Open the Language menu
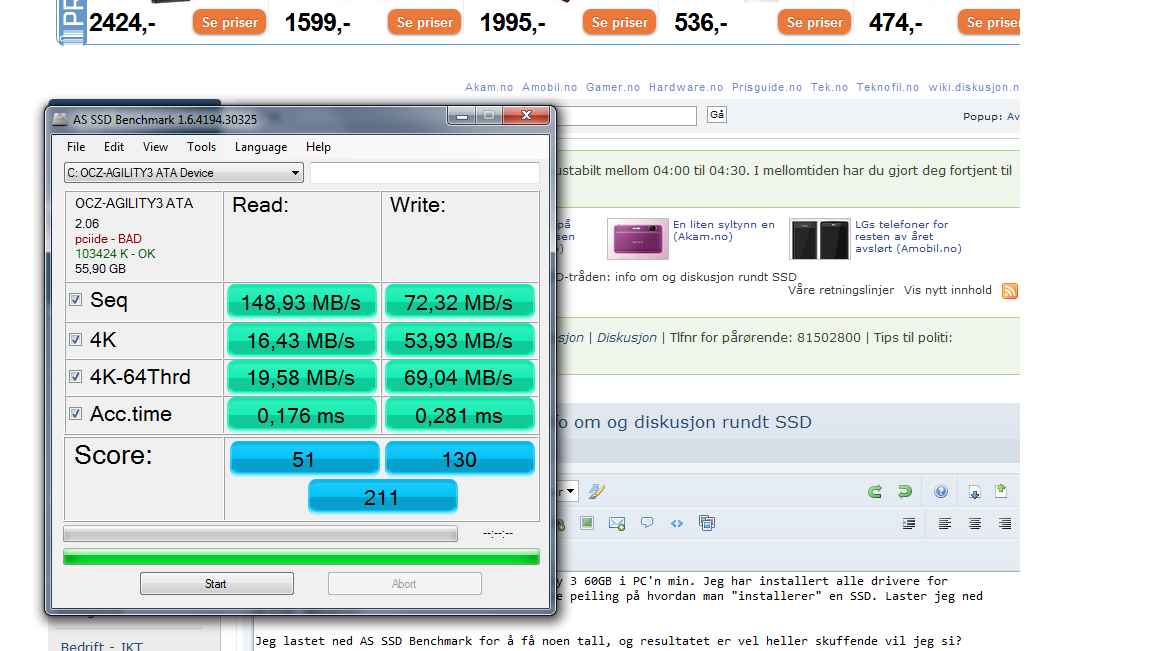Screen dimensions: 1152x651 click(261, 147)
